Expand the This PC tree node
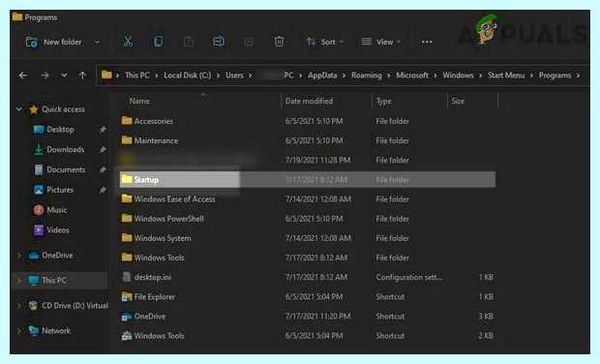 (x=19, y=281)
